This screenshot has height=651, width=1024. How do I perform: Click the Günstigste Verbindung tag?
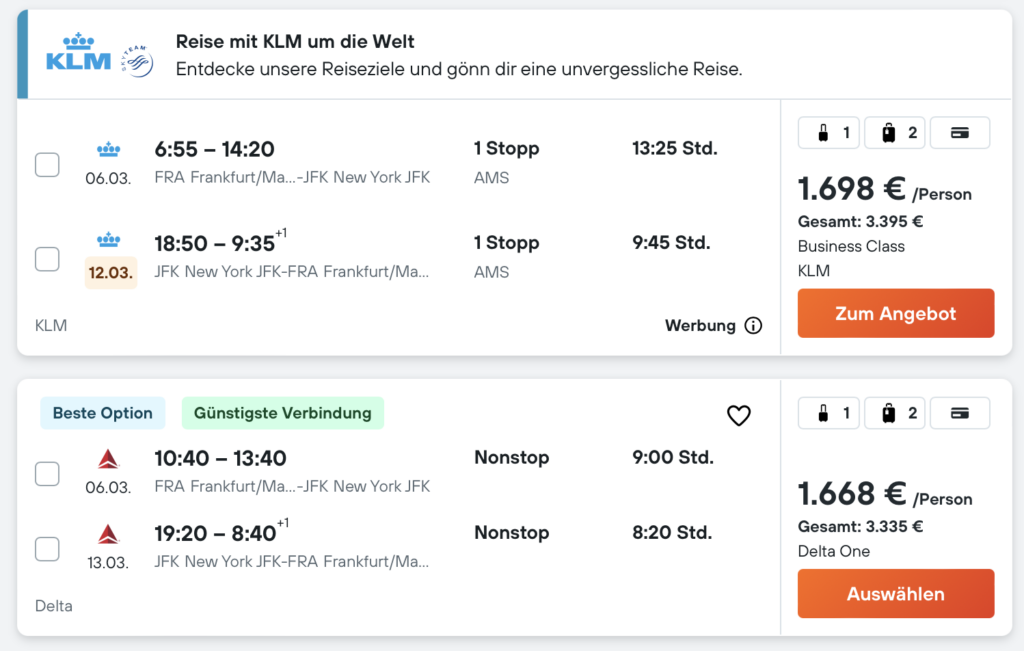pos(282,413)
